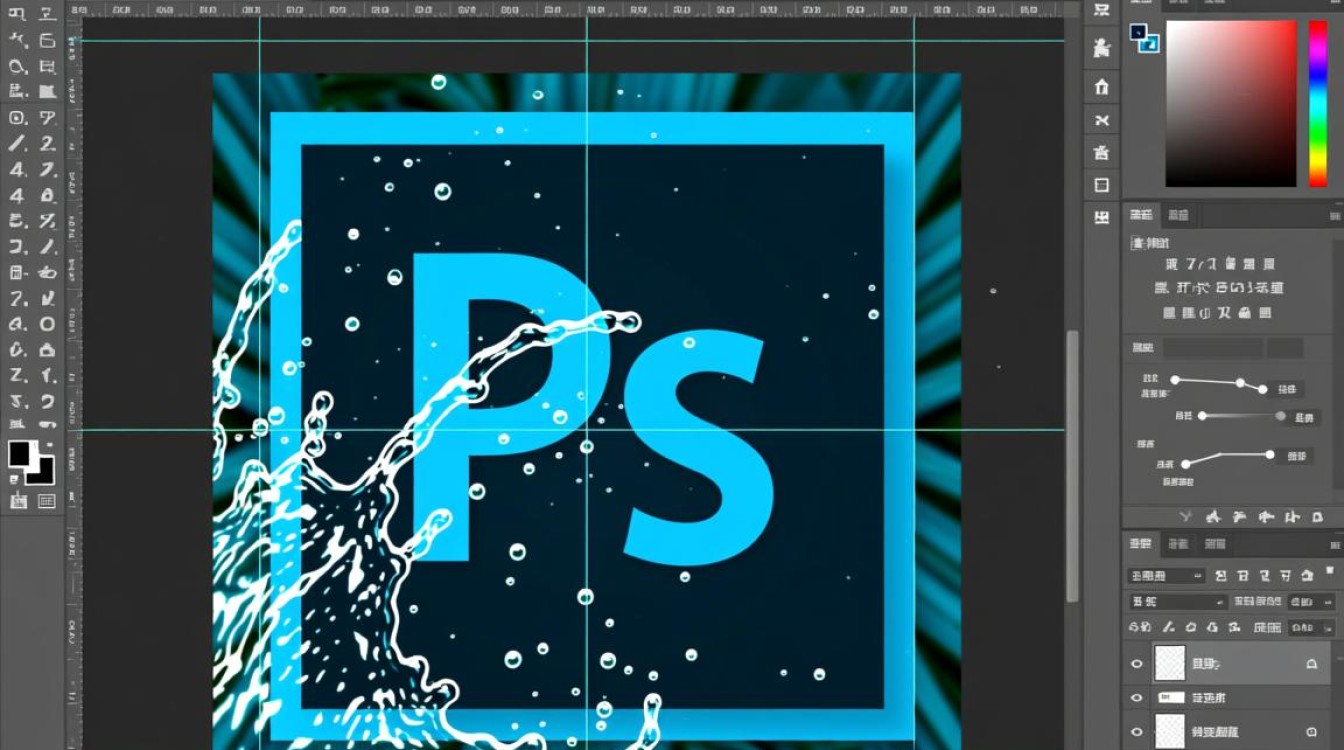This screenshot has height=750, width=1344.
Task: Click the square outline icon in the collapsed panel strip
Action: click(1102, 185)
